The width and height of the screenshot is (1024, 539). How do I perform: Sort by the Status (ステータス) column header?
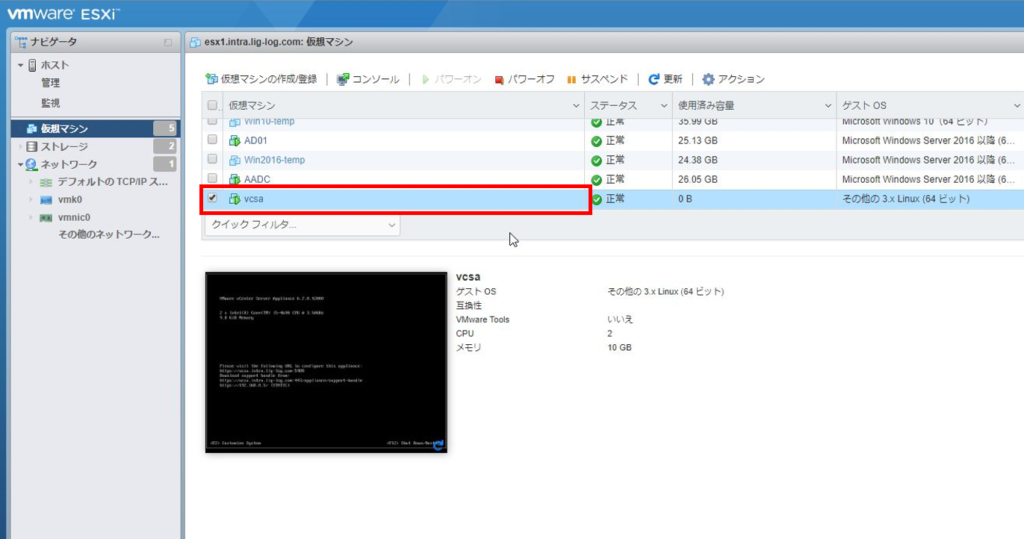tap(613, 106)
